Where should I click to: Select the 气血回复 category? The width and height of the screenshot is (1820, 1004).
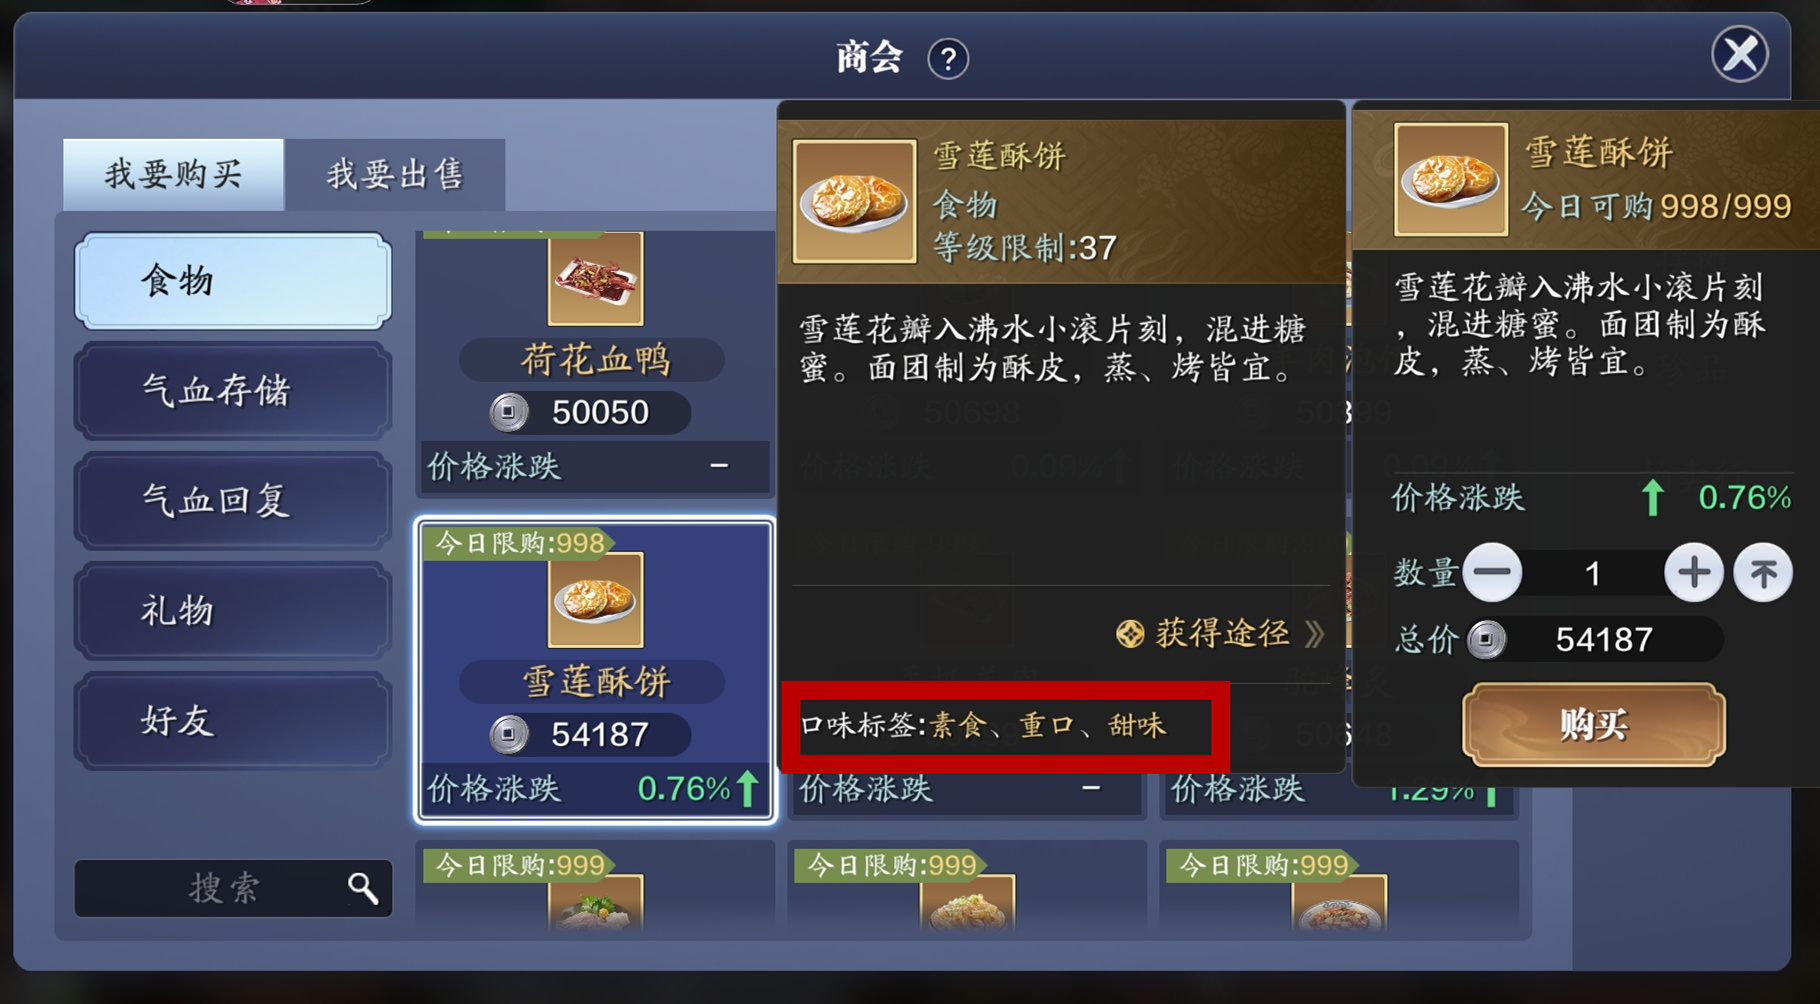point(232,501)
